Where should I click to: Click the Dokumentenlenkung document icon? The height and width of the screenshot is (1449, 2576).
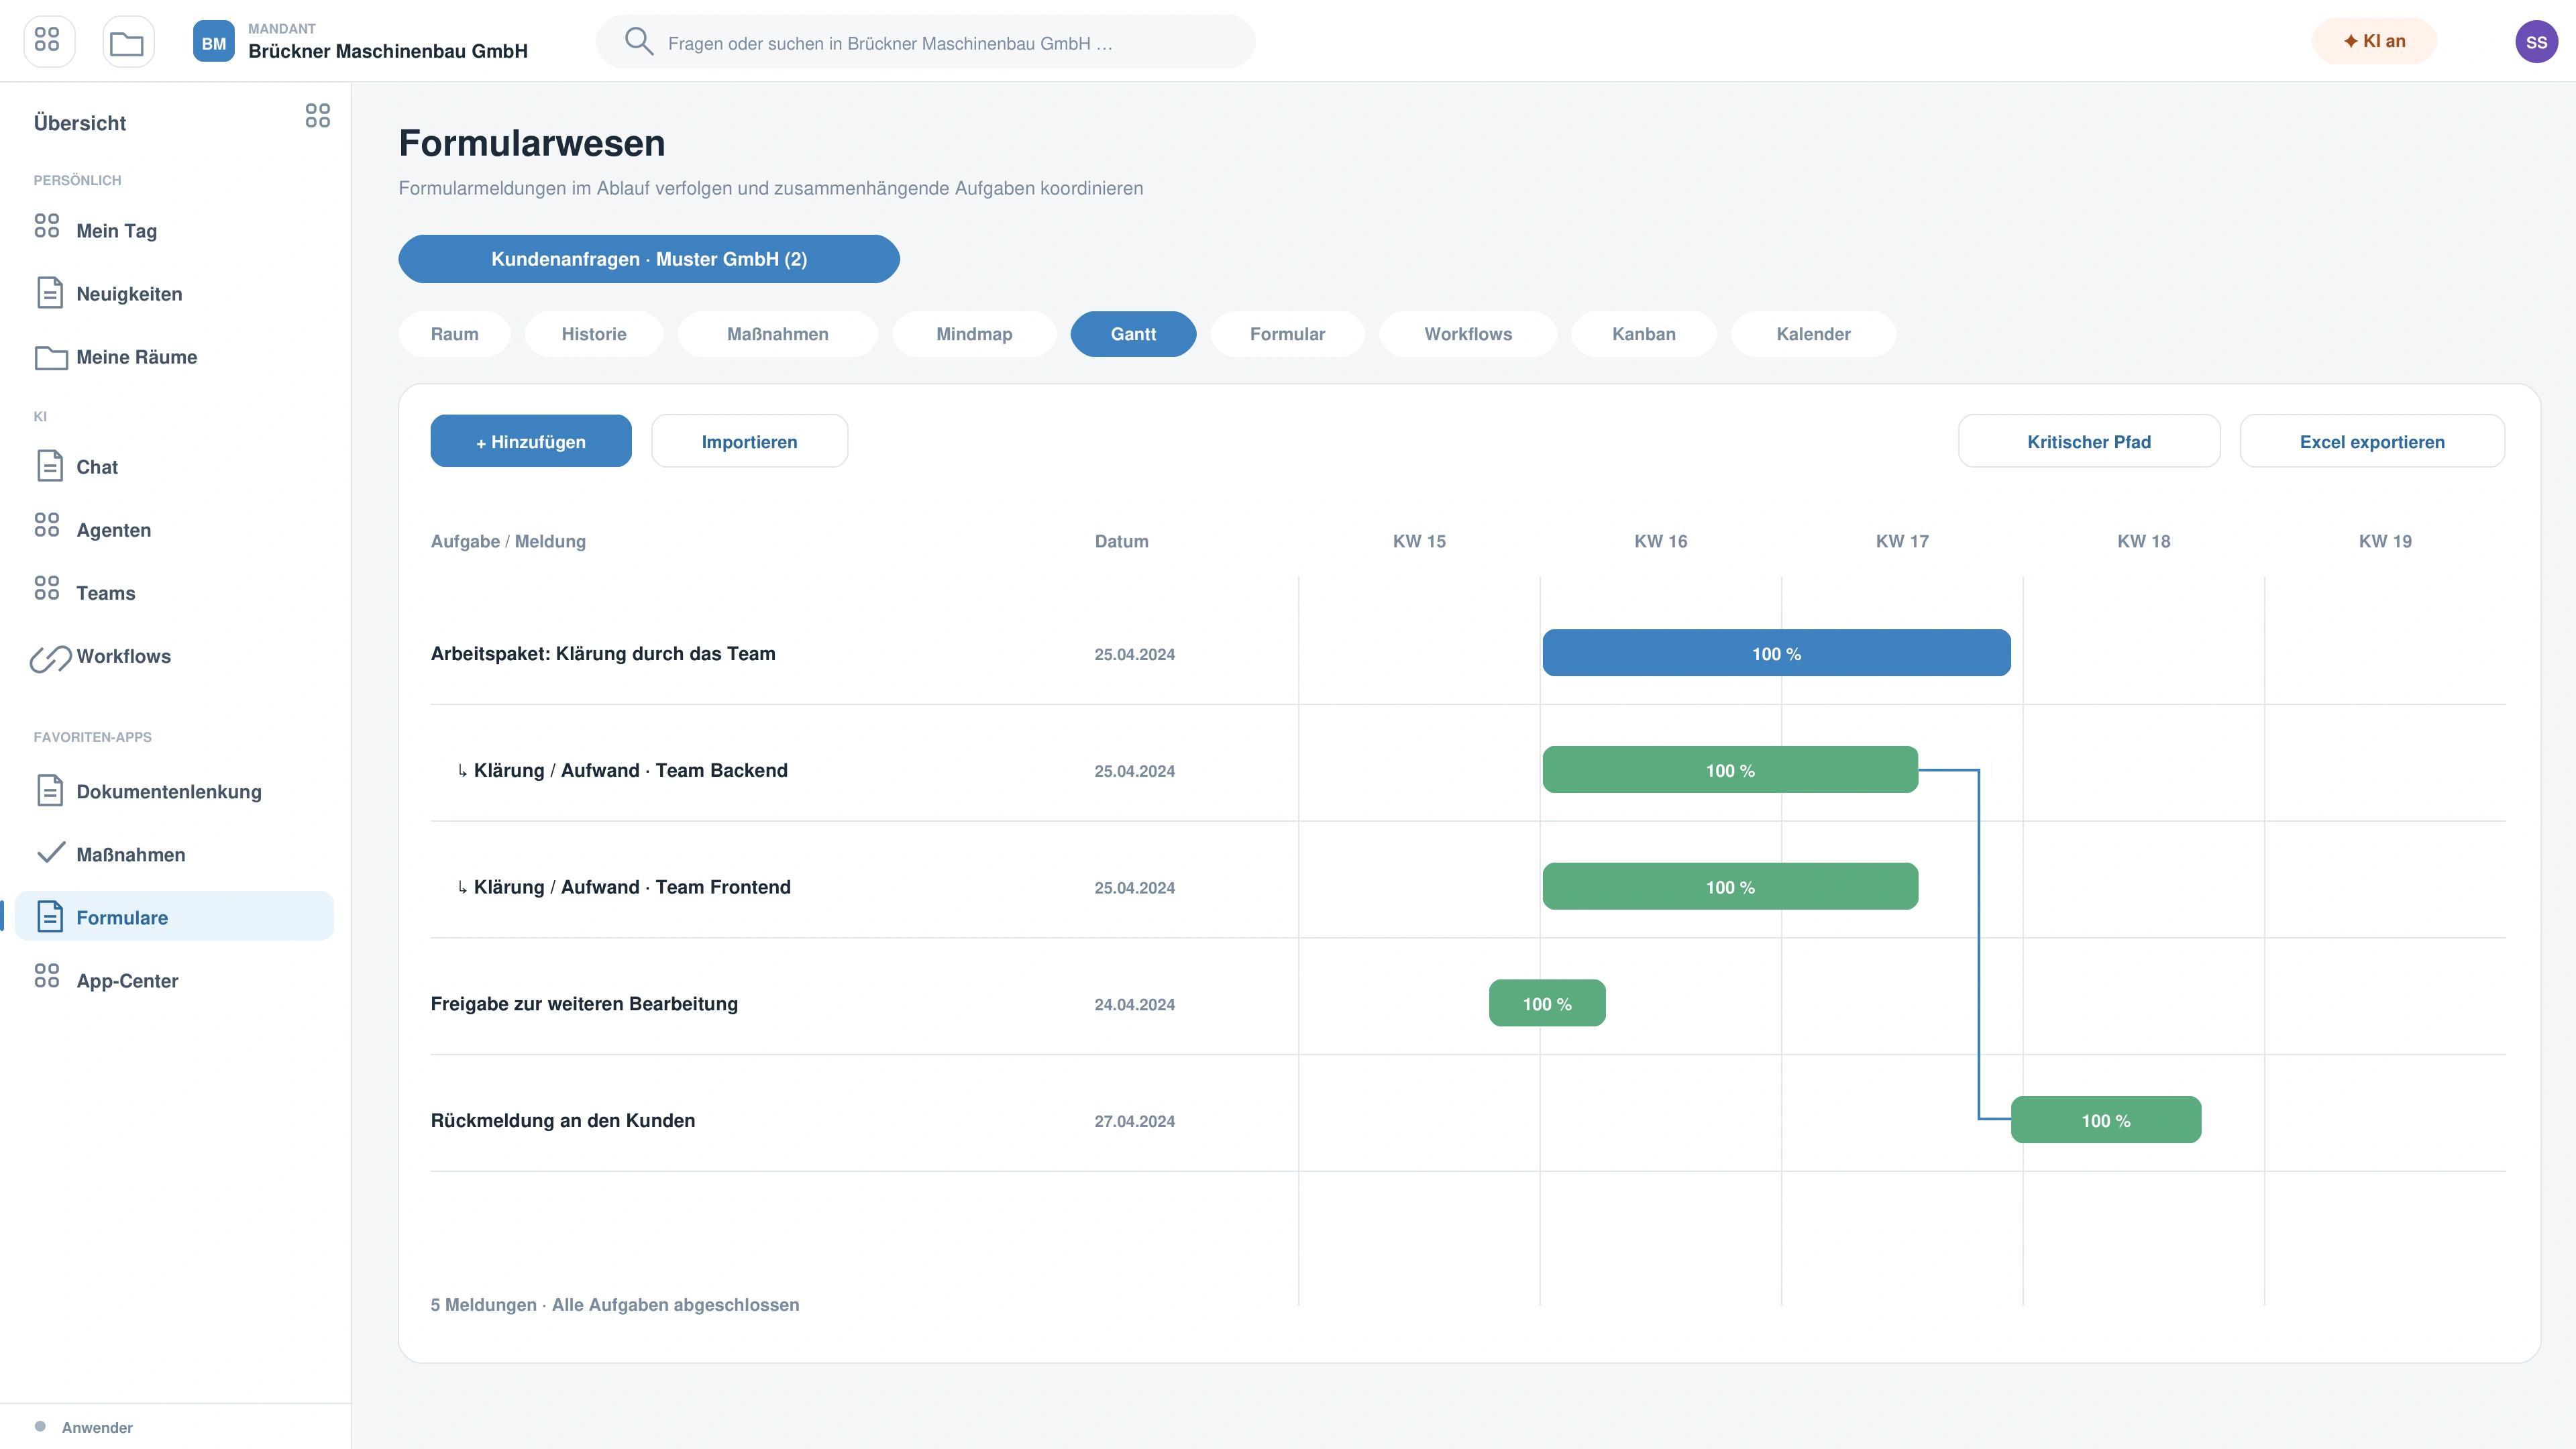tap(49, 790)
